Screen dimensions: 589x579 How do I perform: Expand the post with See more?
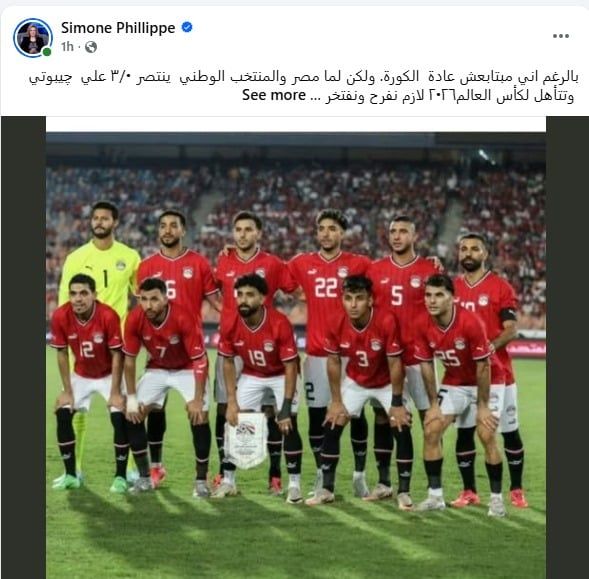(273, 95)
